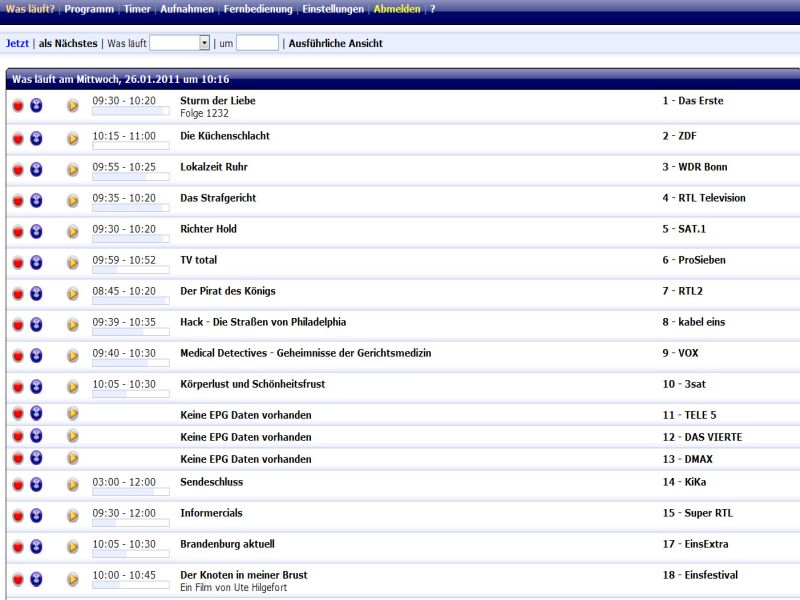This screenshot has height=600, width=800.
Task: Open help via the '?' link
Action: (433, 9)
